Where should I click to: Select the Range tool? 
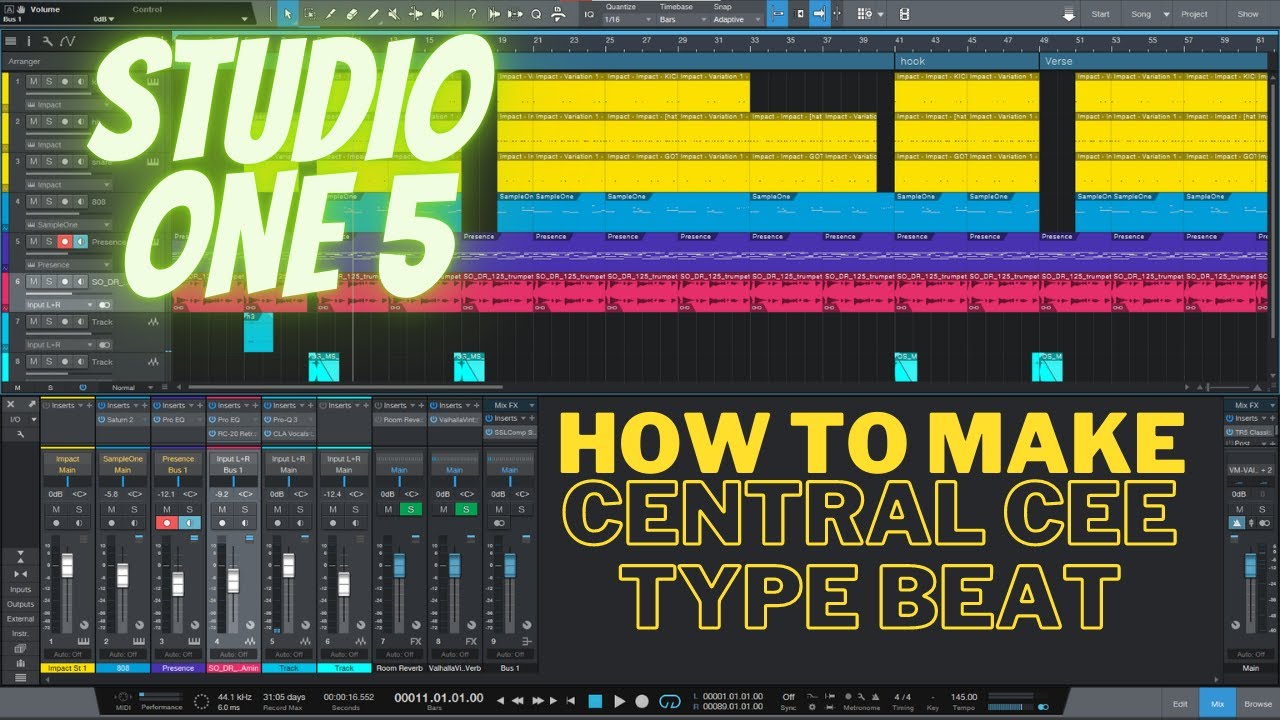point(309,14)
